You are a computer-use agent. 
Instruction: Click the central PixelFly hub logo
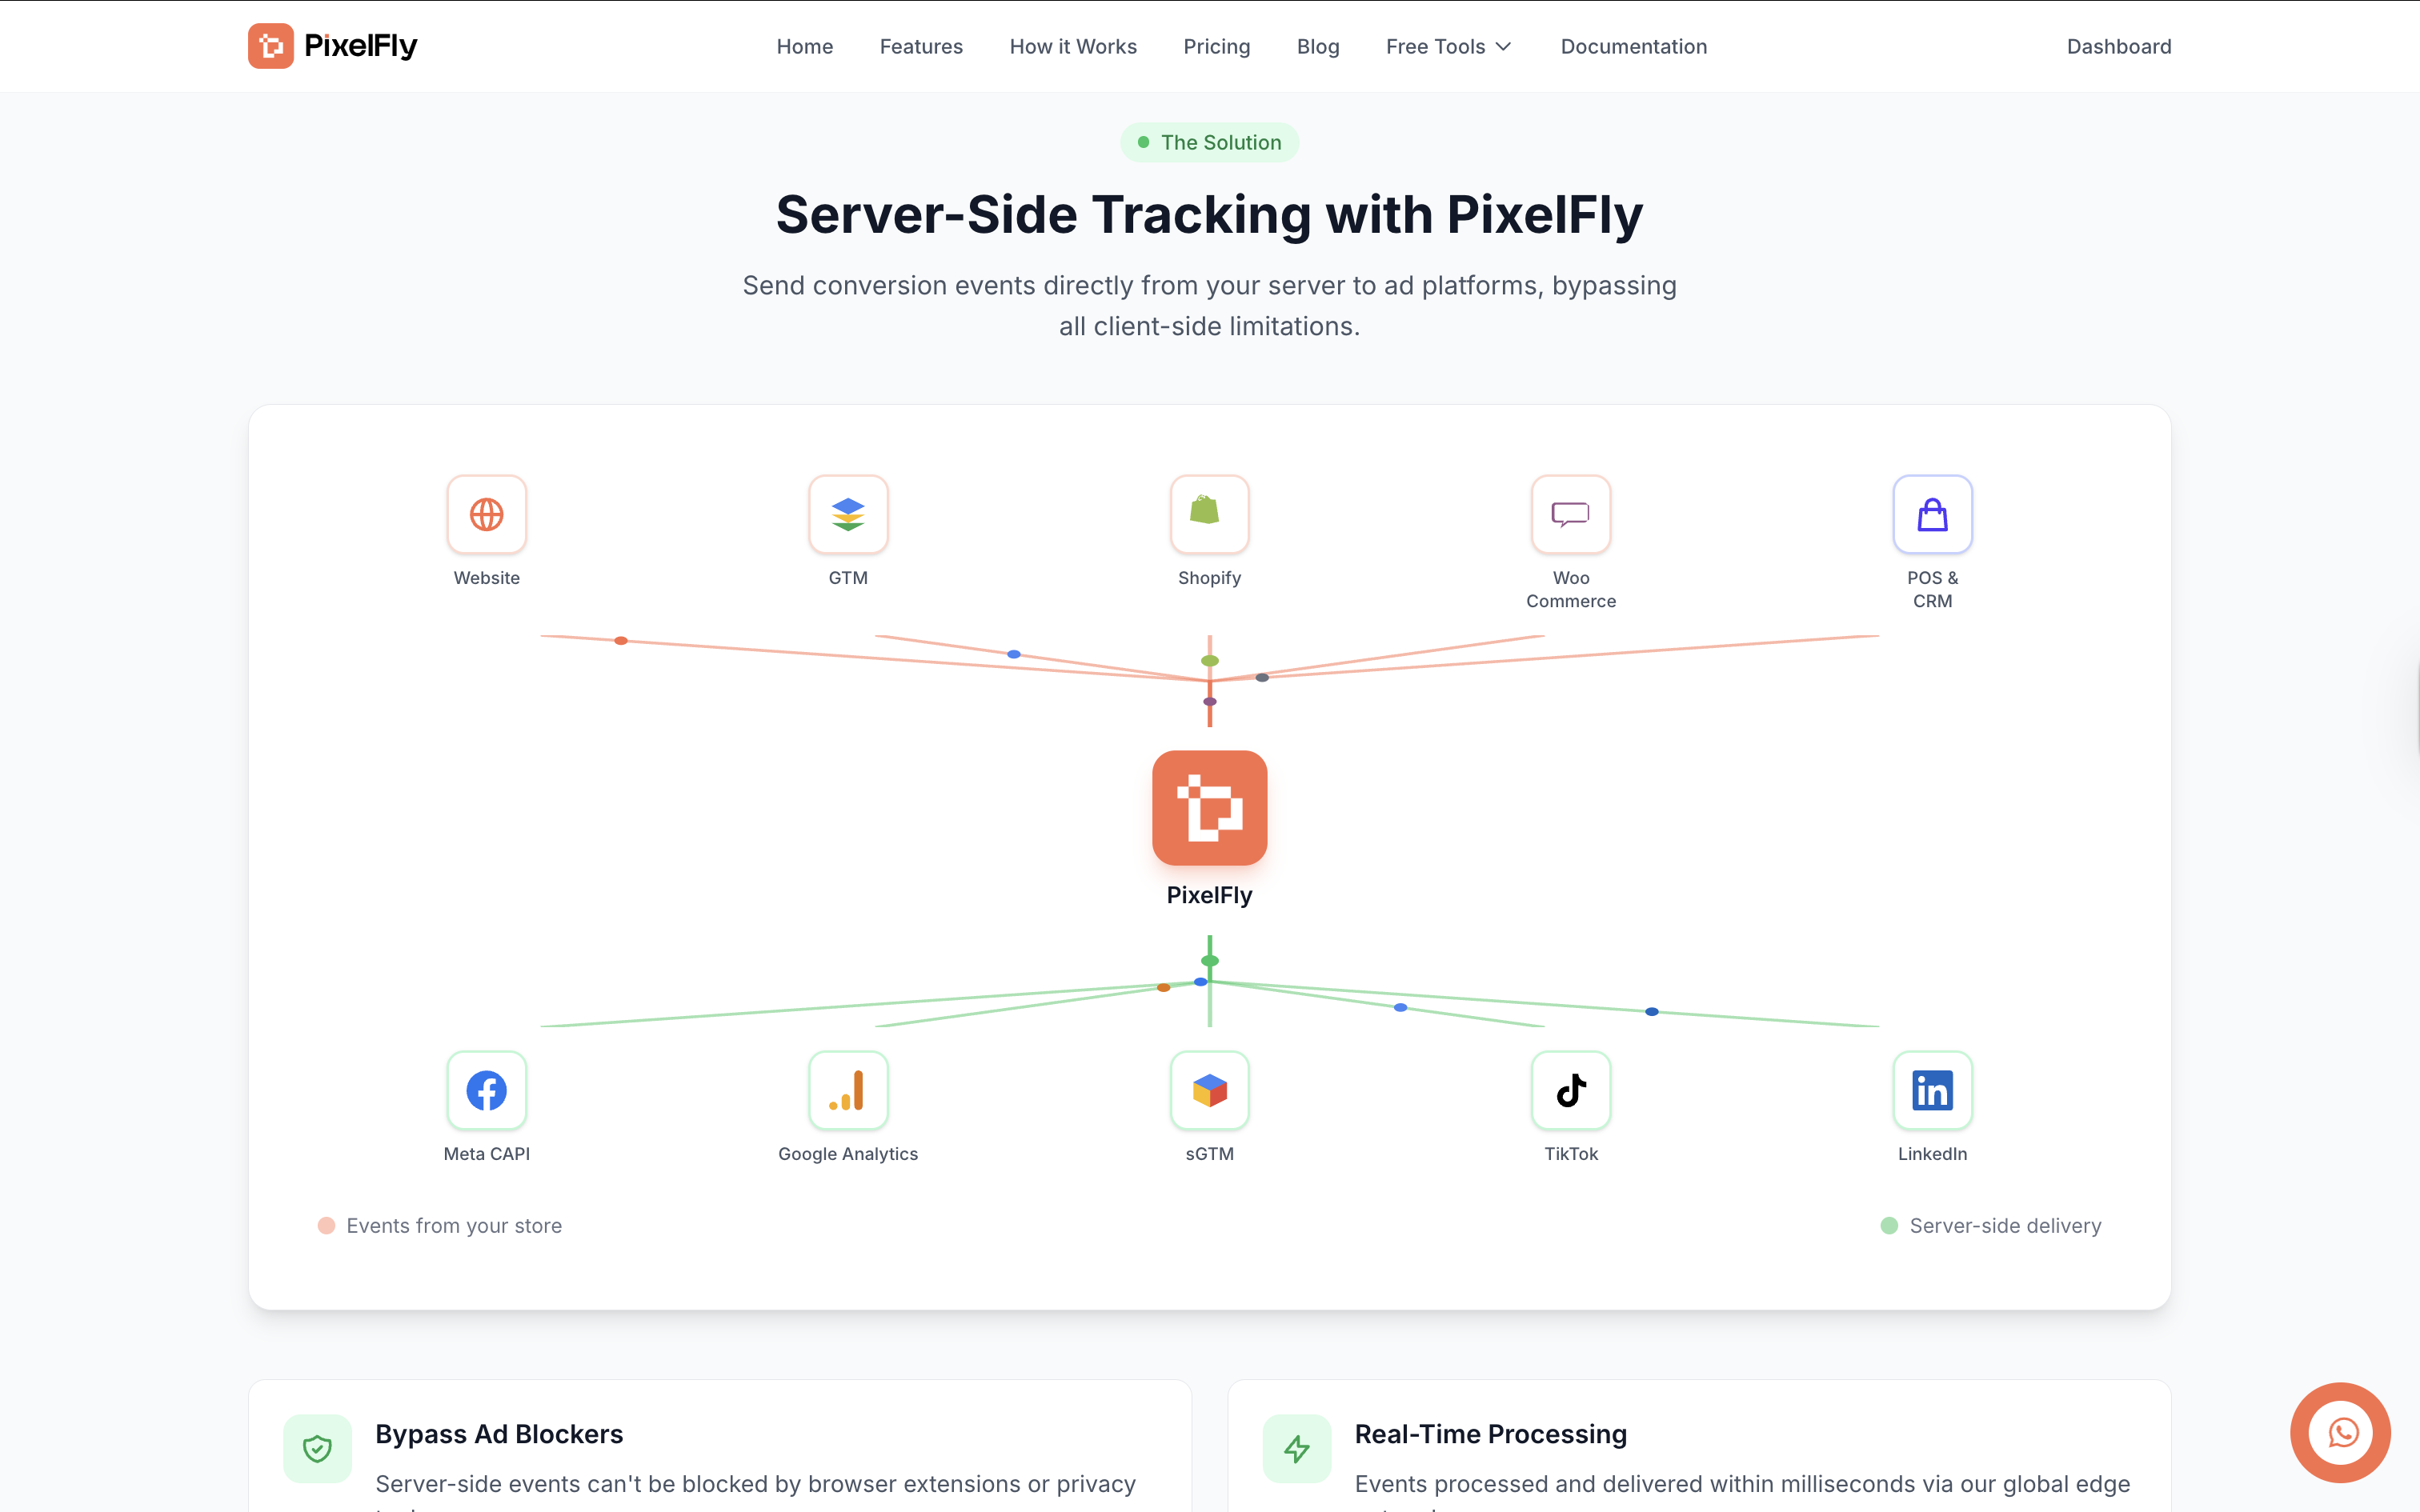(x=1209, y=808)
